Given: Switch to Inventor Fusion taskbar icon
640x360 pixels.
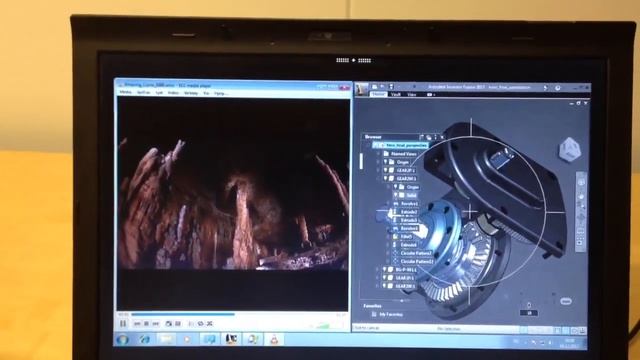Looking at the screenshot, I should tap(231, 339).
